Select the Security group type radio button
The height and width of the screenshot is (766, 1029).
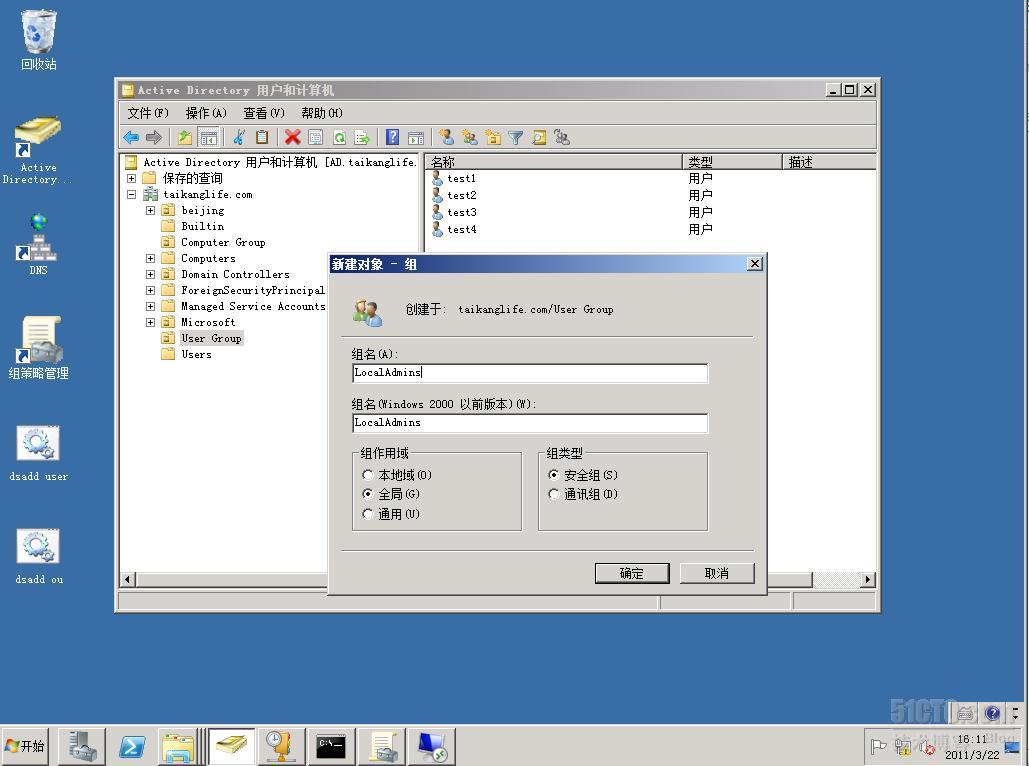click(x=554, y=475)
